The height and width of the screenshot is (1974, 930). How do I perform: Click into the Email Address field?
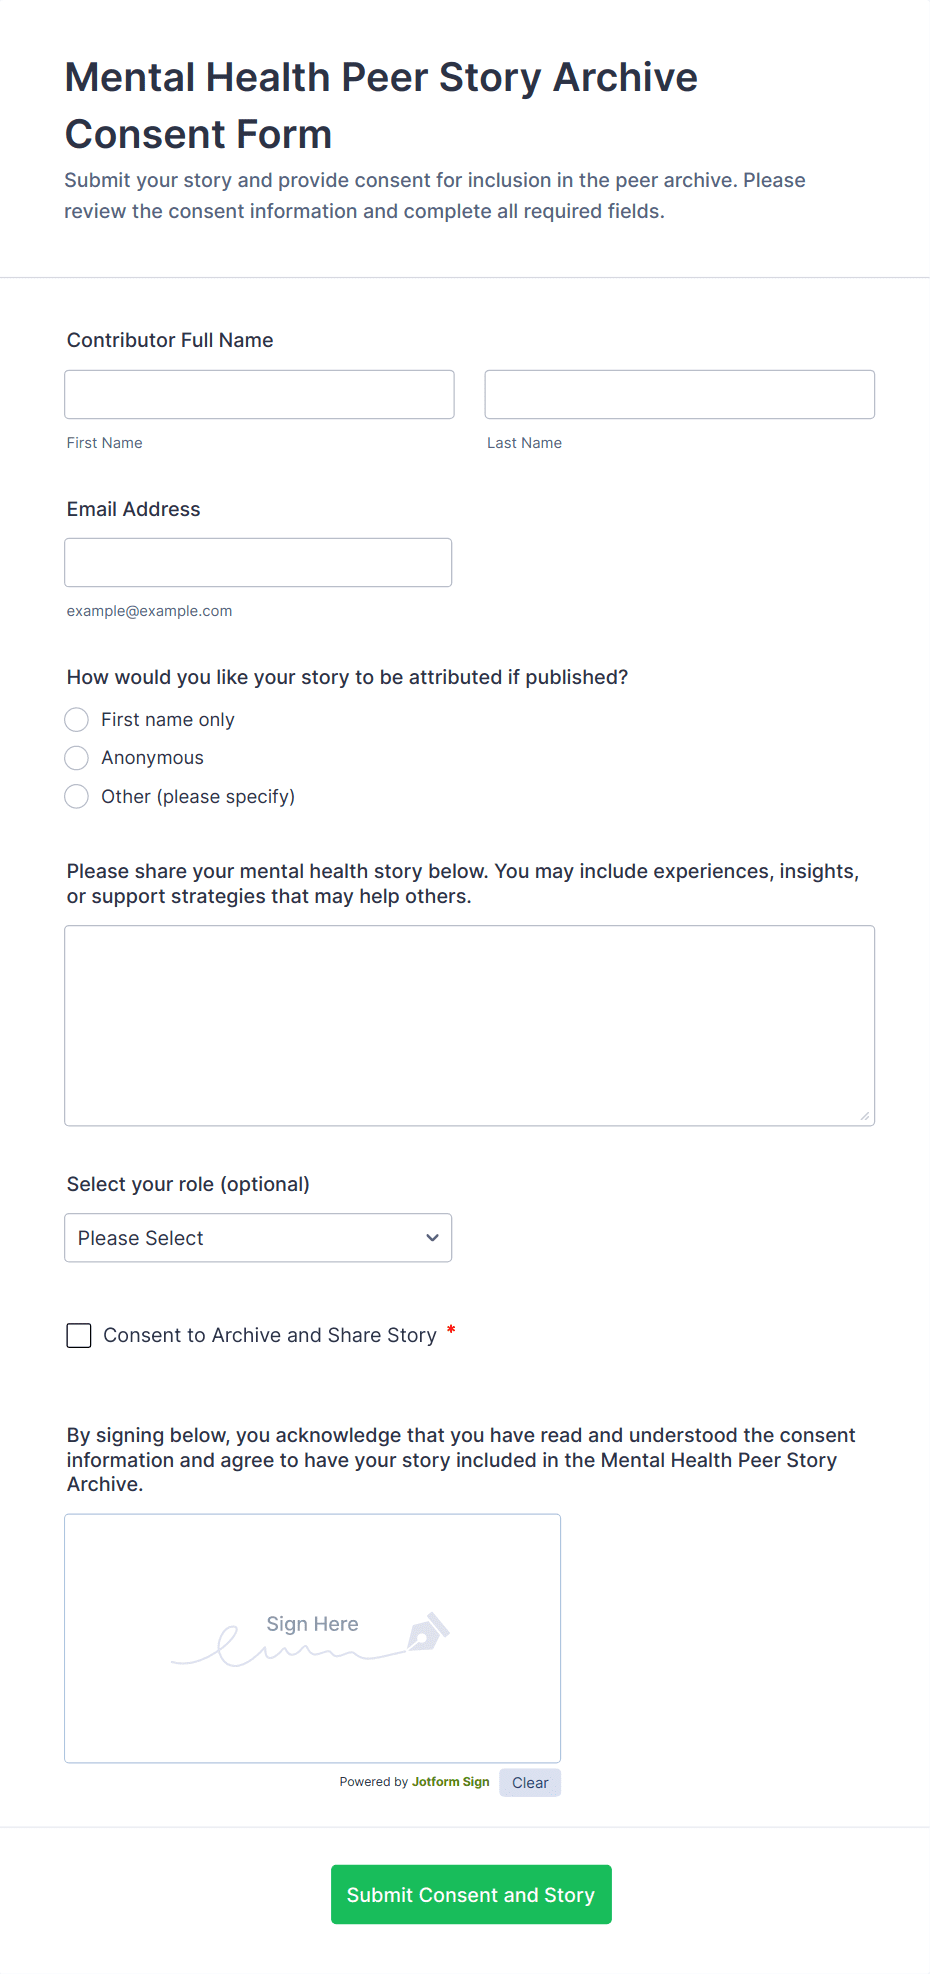coord(258,563)
